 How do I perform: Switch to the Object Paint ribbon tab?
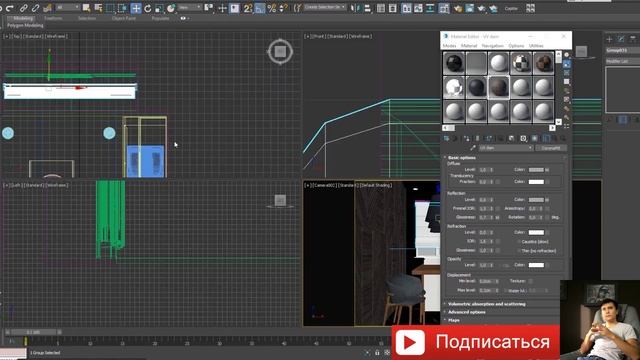[124, 18]
